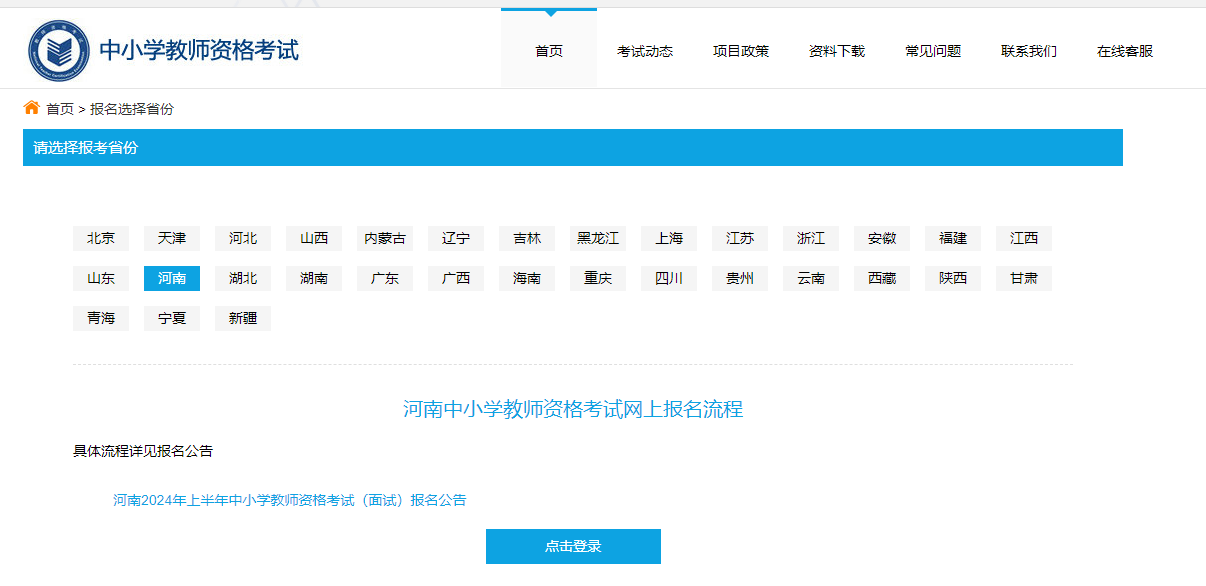Click the 报名选择省份 breadcrumb text
This screenshot has width=1206, height=586.
click(132, 109)
